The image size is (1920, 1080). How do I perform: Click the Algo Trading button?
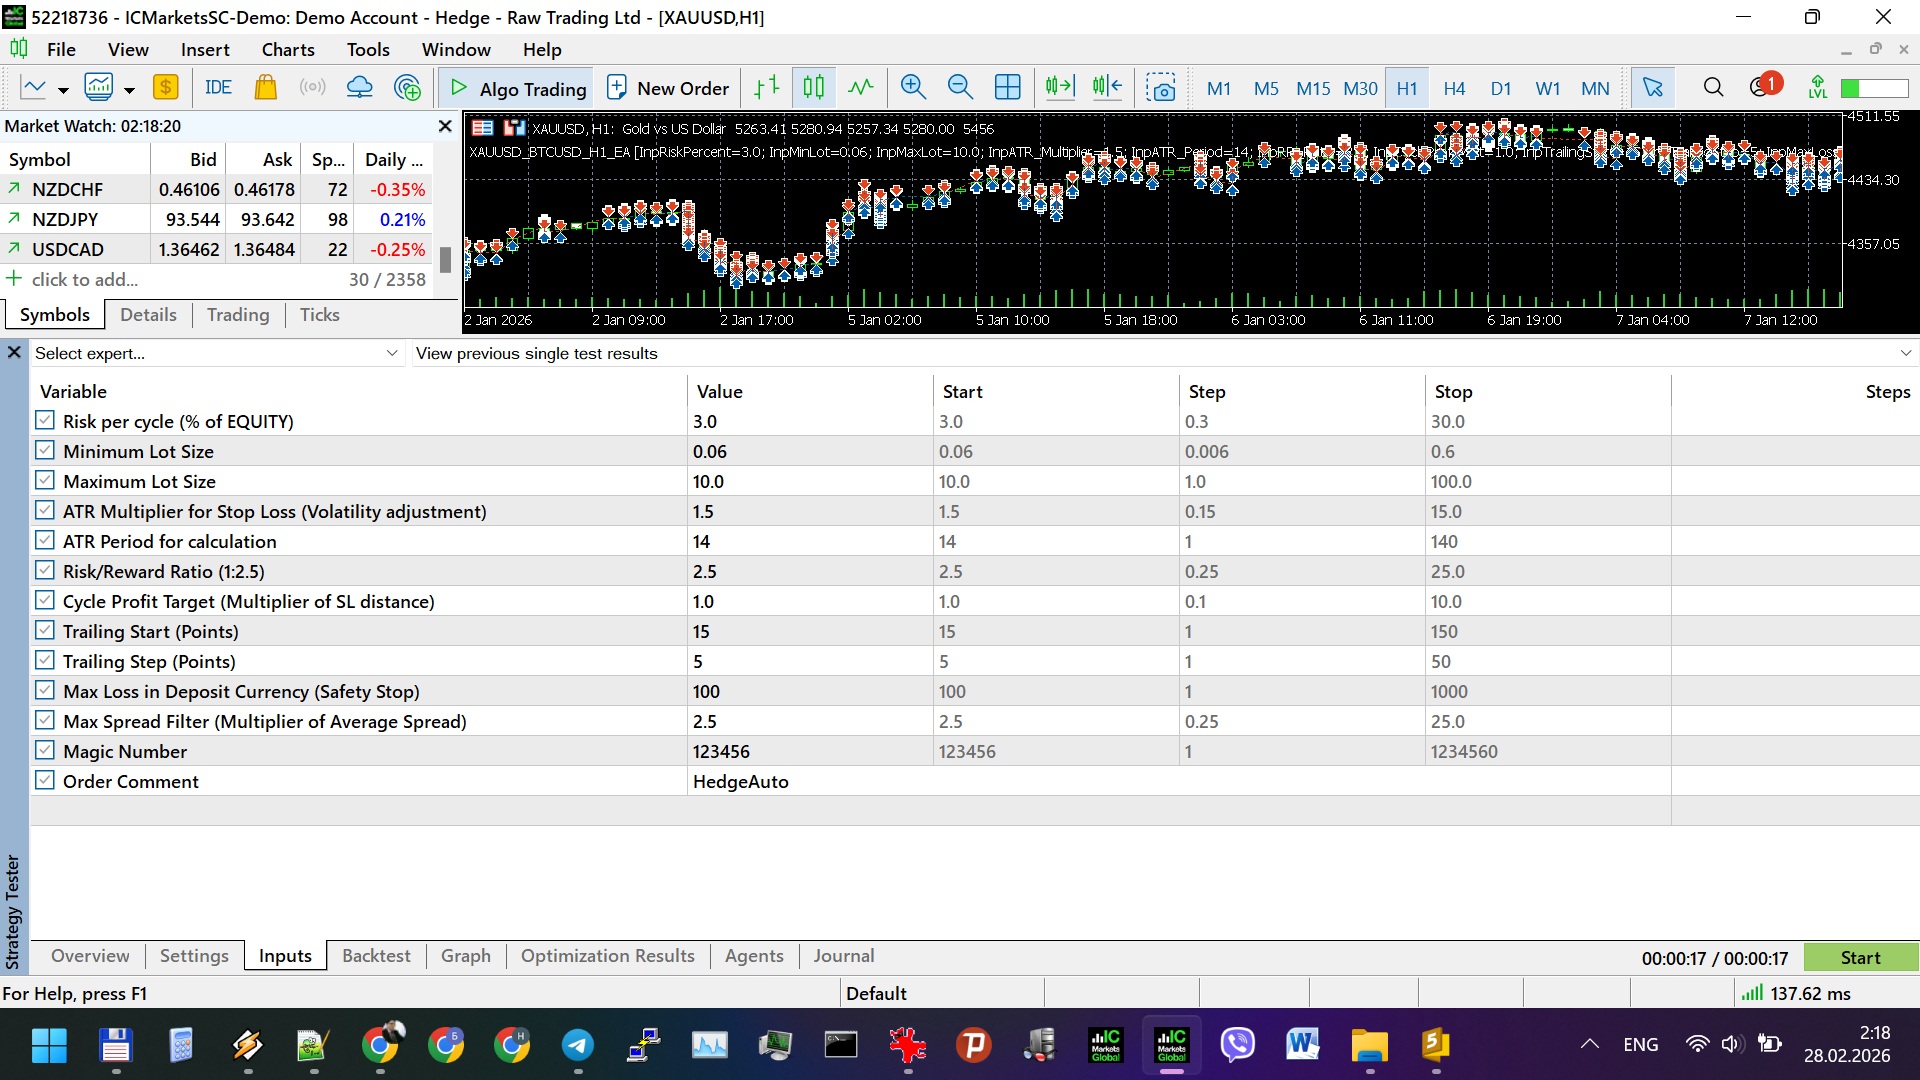pos(517,88)
